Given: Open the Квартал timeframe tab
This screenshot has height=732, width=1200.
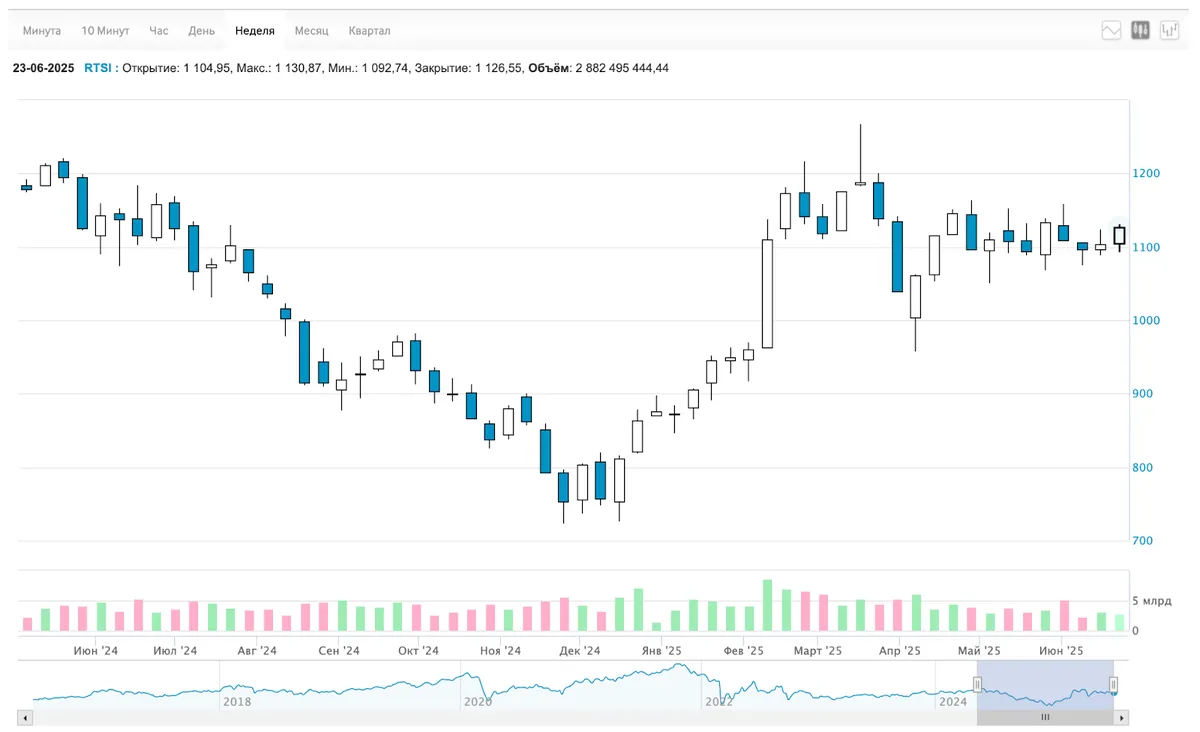Looking at the screenshot, I should [x=370, y=31].
